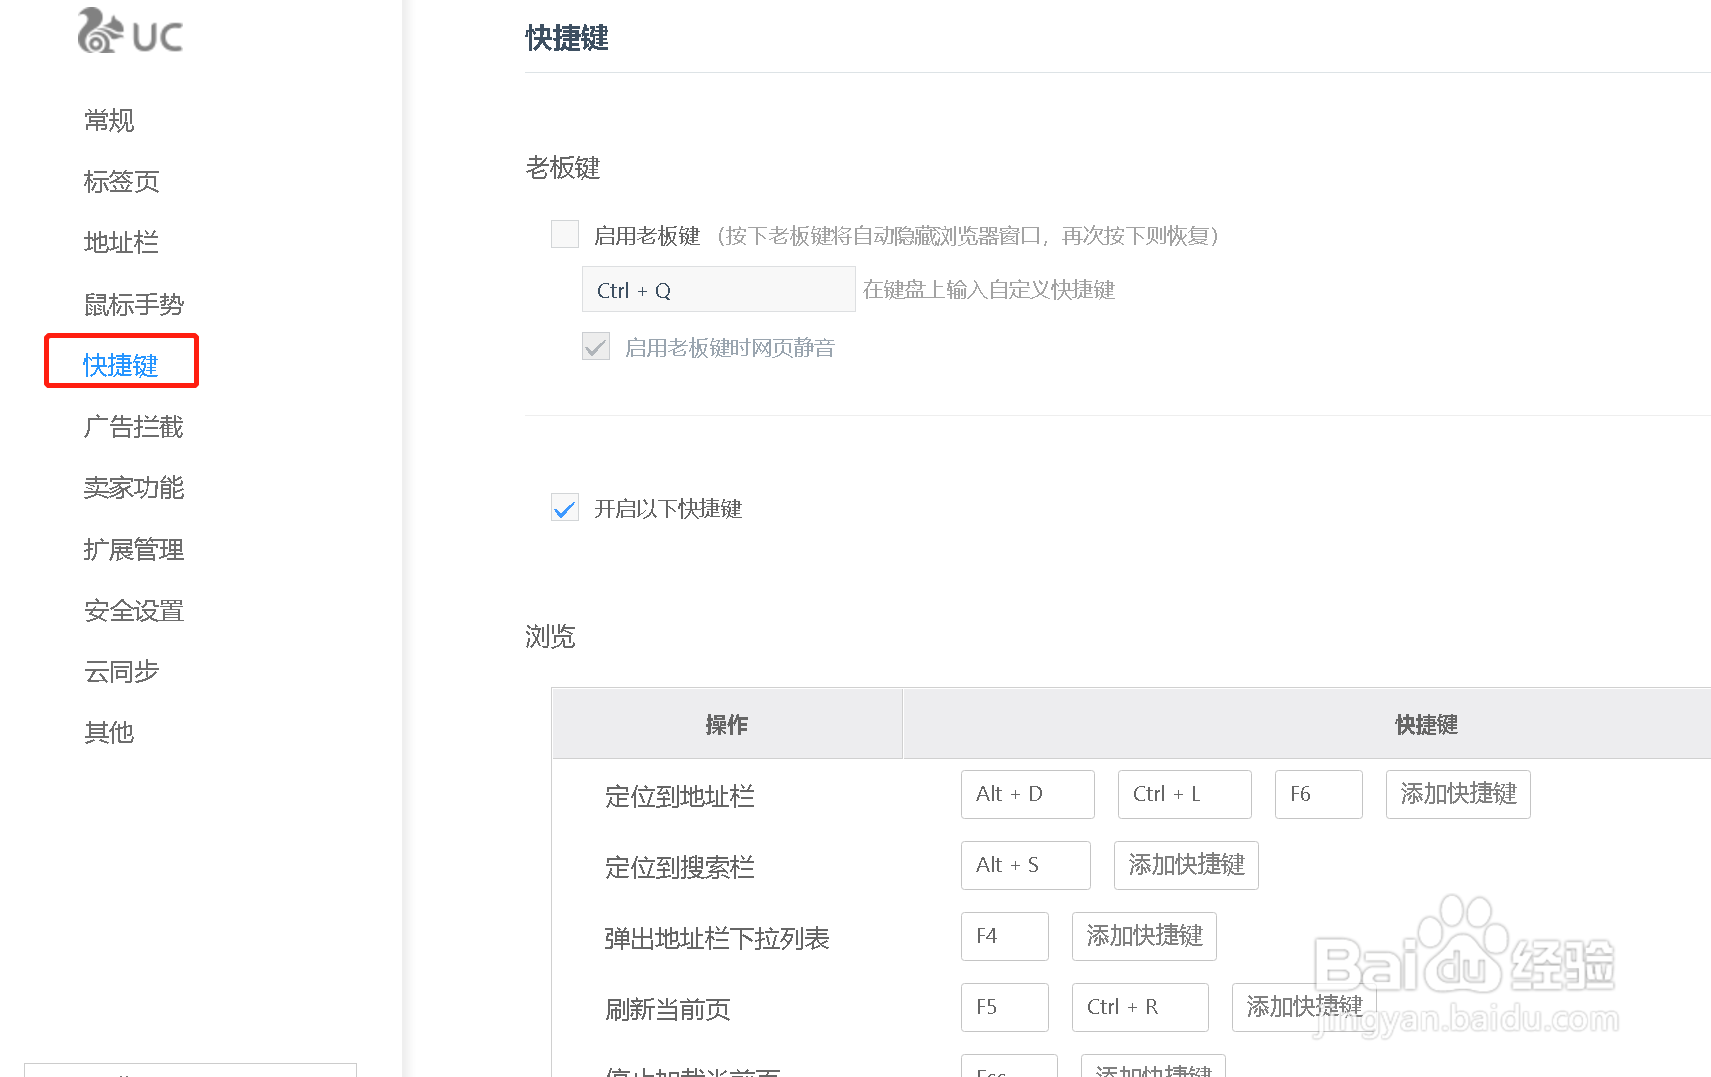Image resolution: width=1711 pixels, height=1077 pixels.
Task: Click the Alt + D shortcut button
Action: tap(1027, 794)
